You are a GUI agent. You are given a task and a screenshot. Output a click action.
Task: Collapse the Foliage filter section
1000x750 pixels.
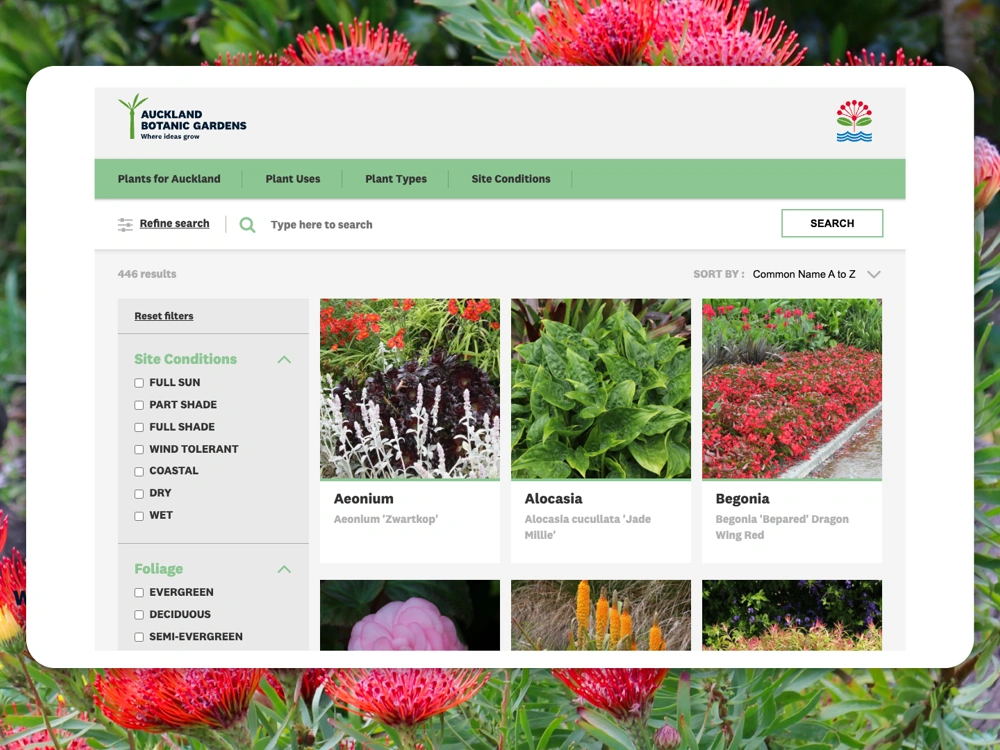[284, 569]
